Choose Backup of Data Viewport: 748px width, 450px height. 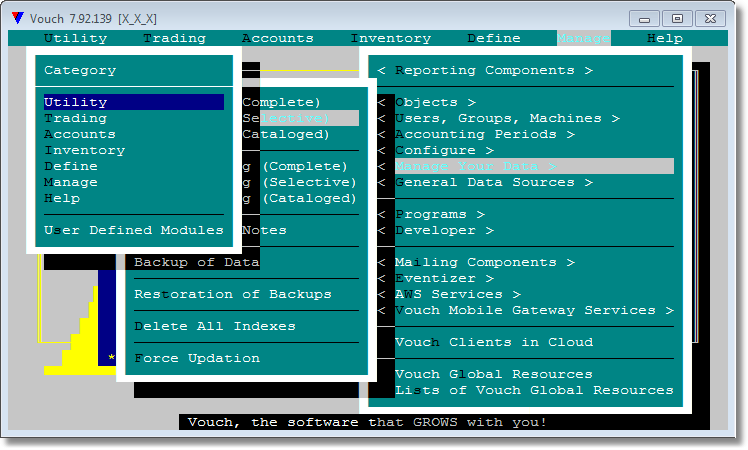tap(197, 262)
